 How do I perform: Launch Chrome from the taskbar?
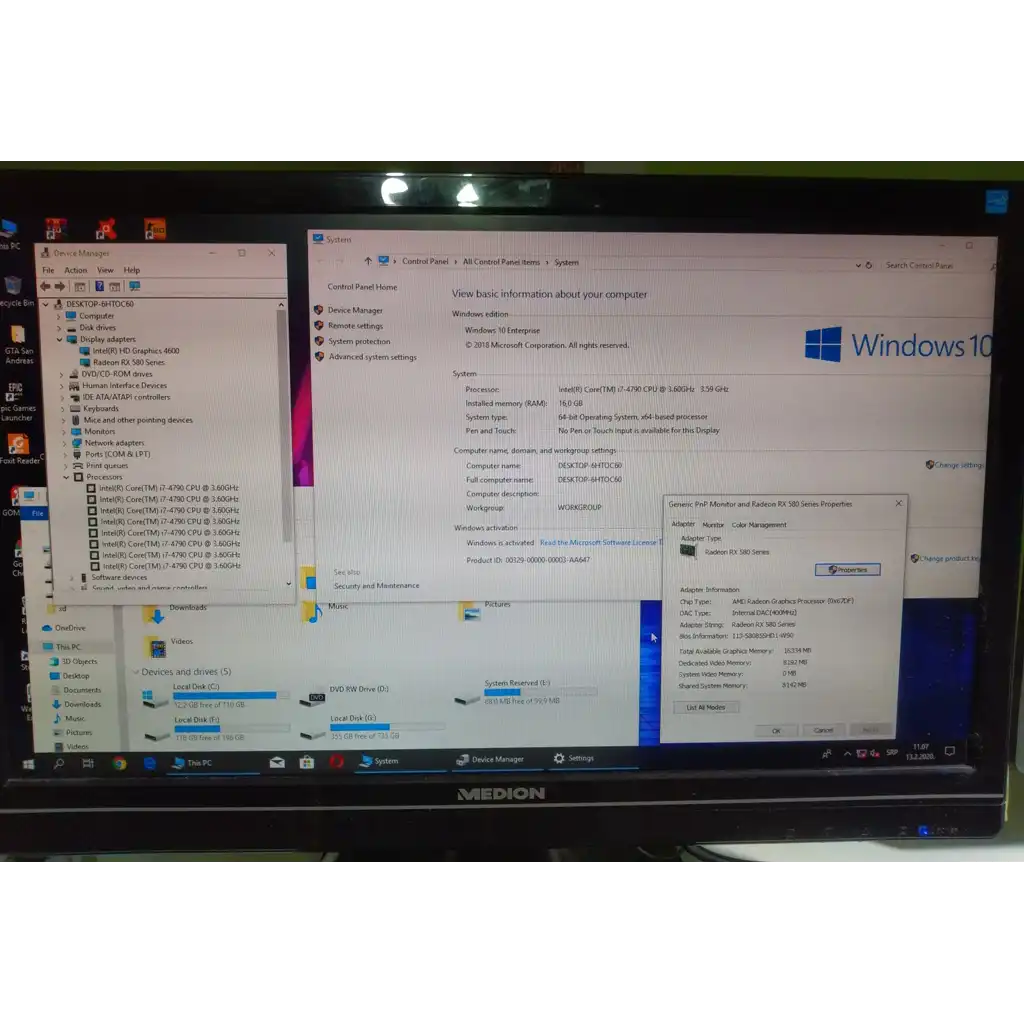tap(119, 763)
